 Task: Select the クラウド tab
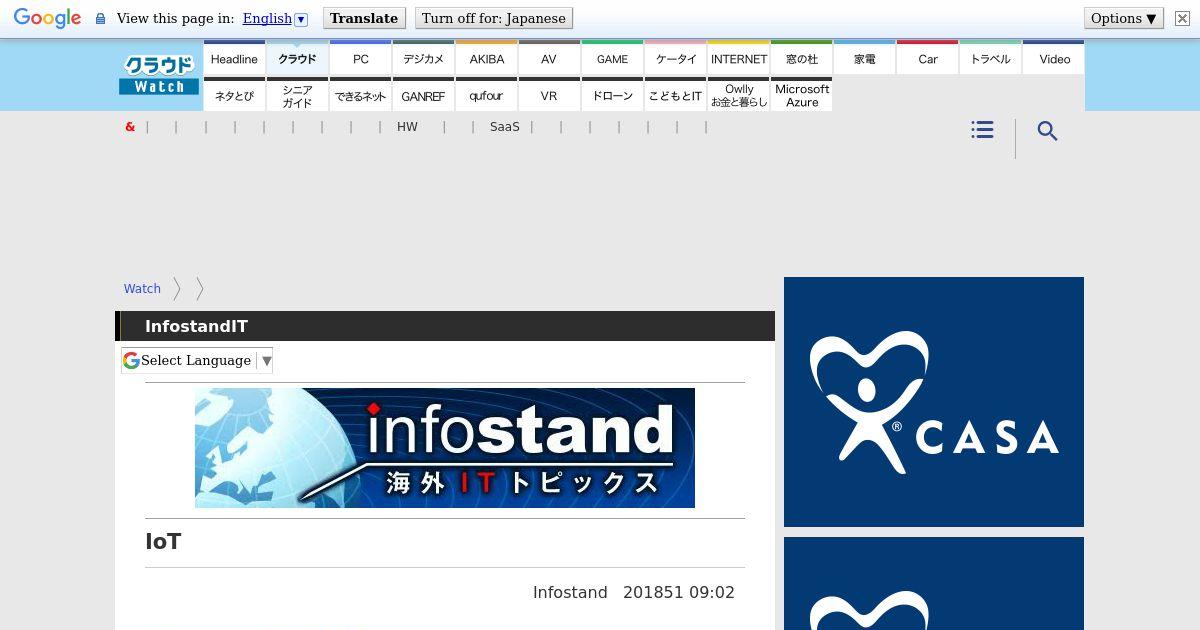297,58
